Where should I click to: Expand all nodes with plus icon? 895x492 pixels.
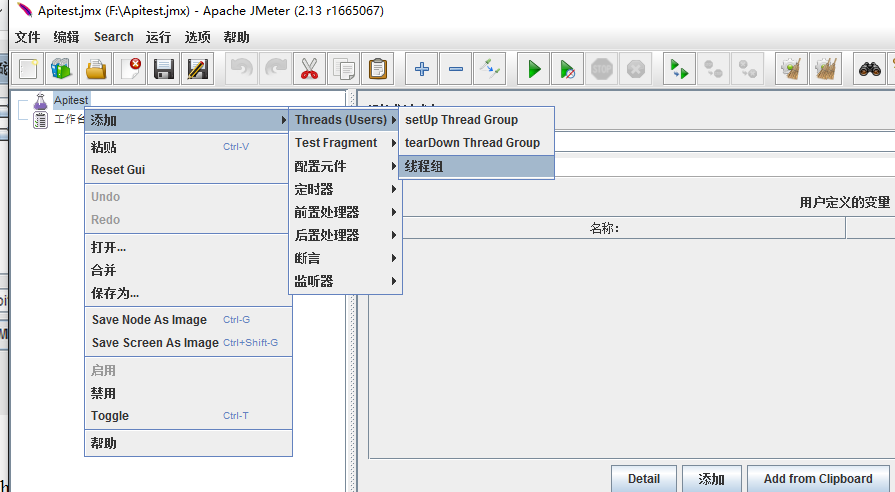pos(422,69)
